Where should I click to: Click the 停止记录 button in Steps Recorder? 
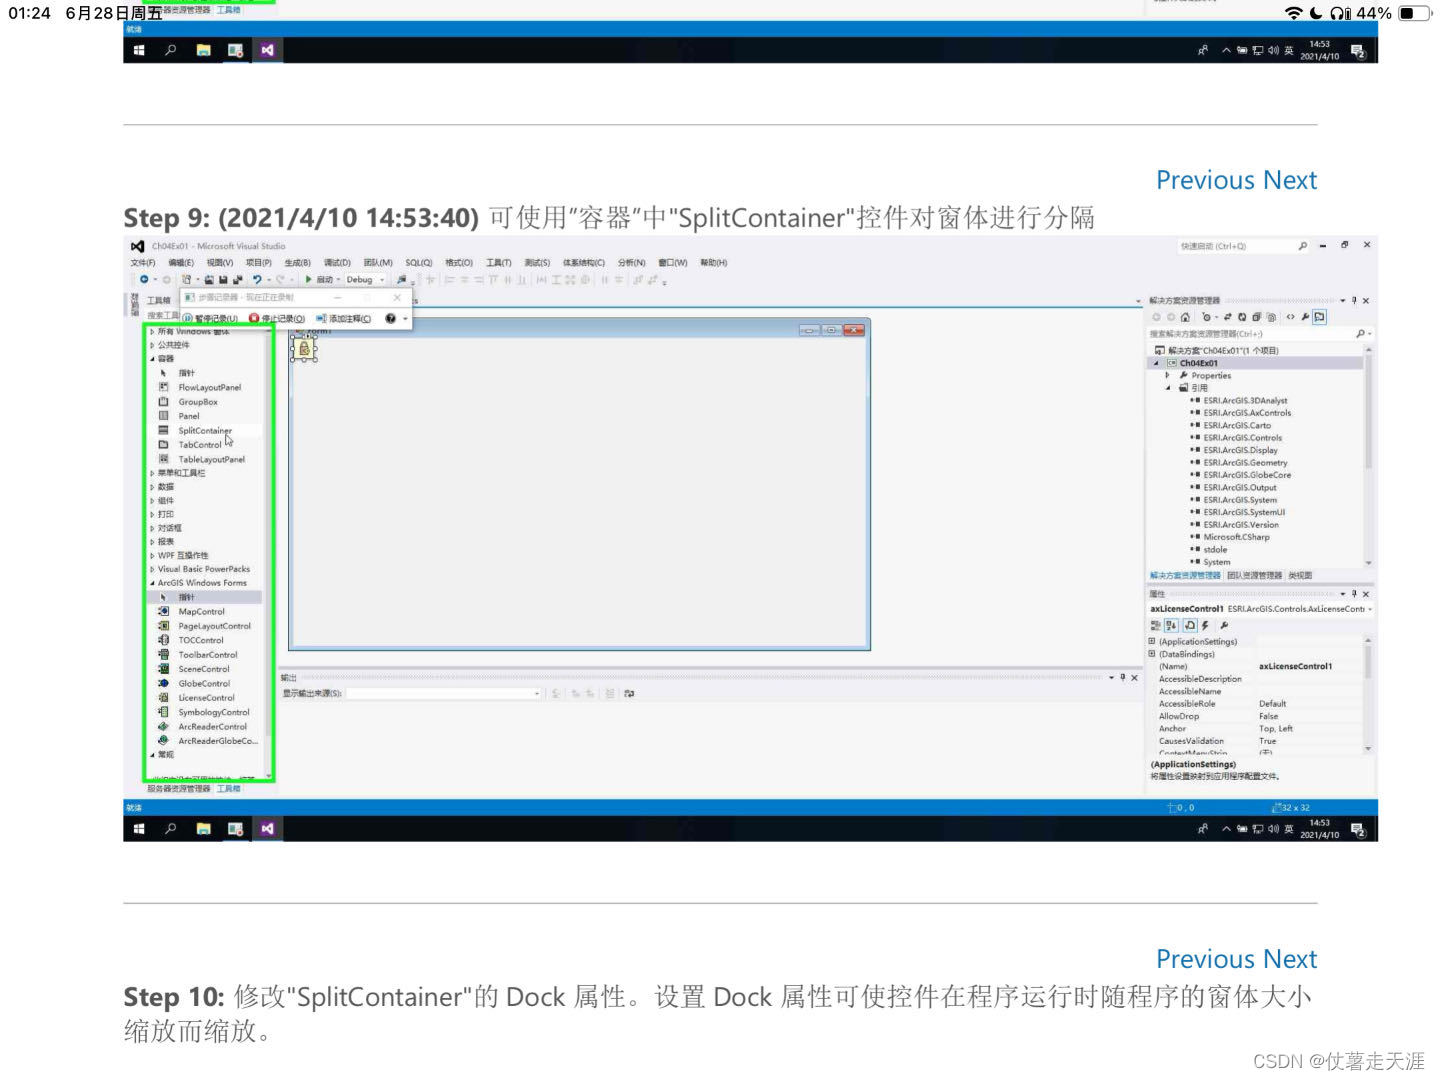point(277,318)
